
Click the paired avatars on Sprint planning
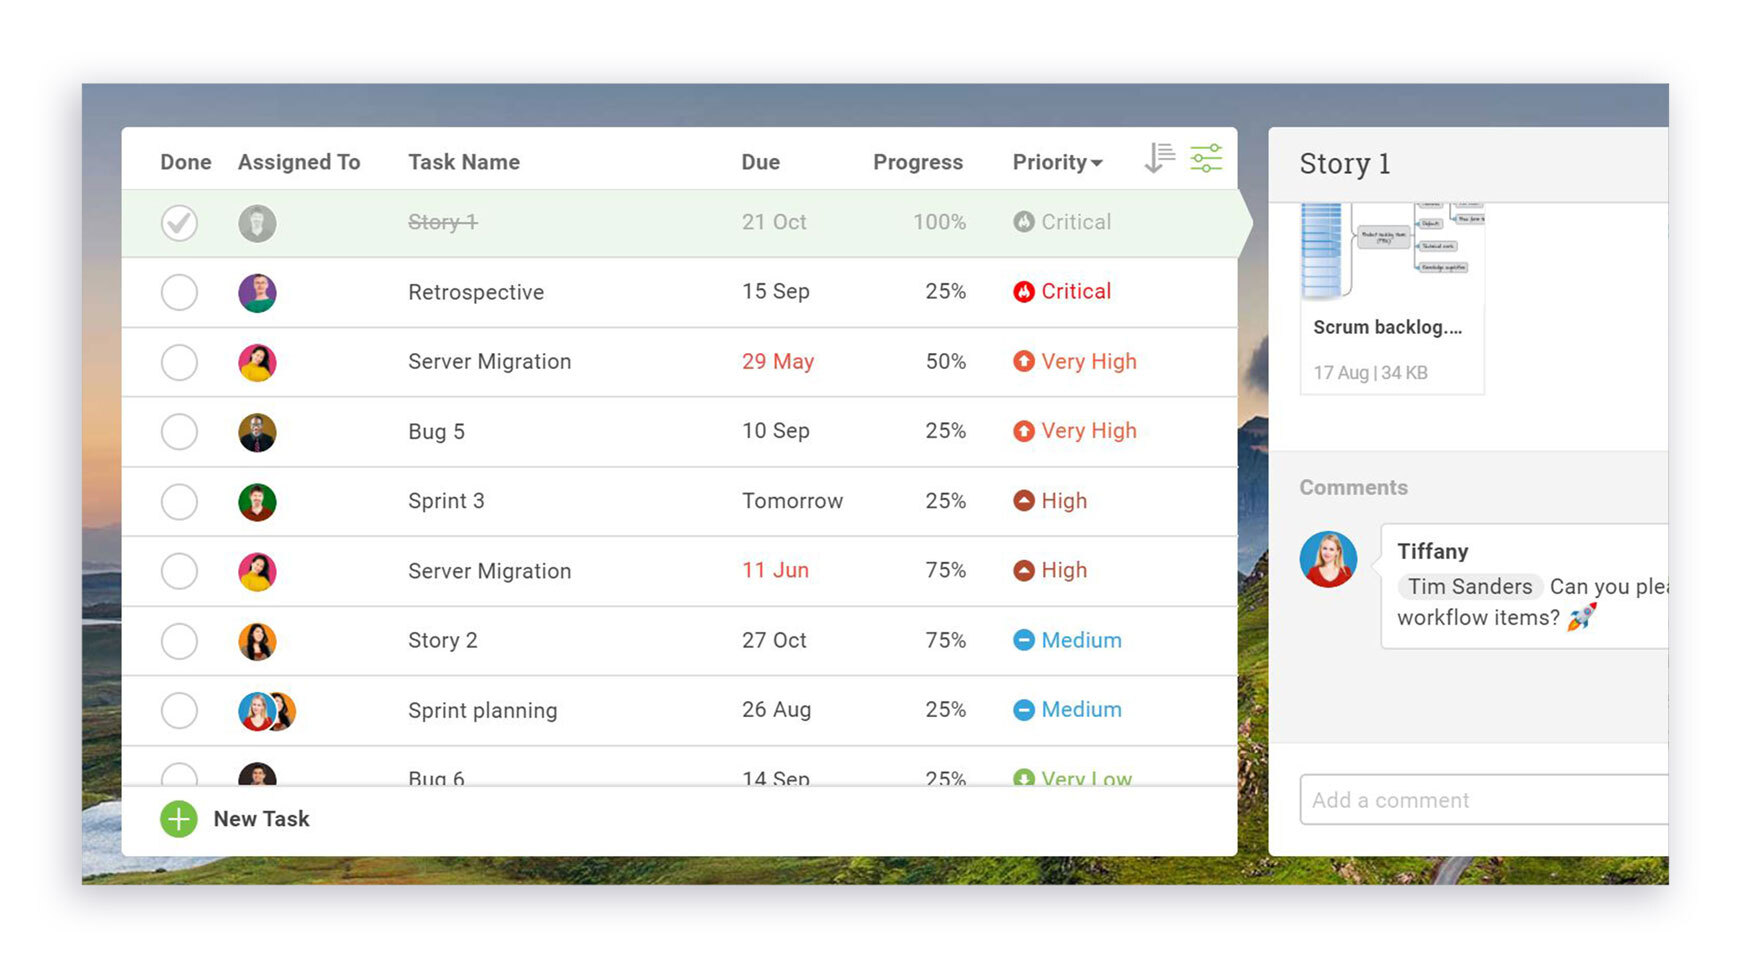tap(267, 711)
